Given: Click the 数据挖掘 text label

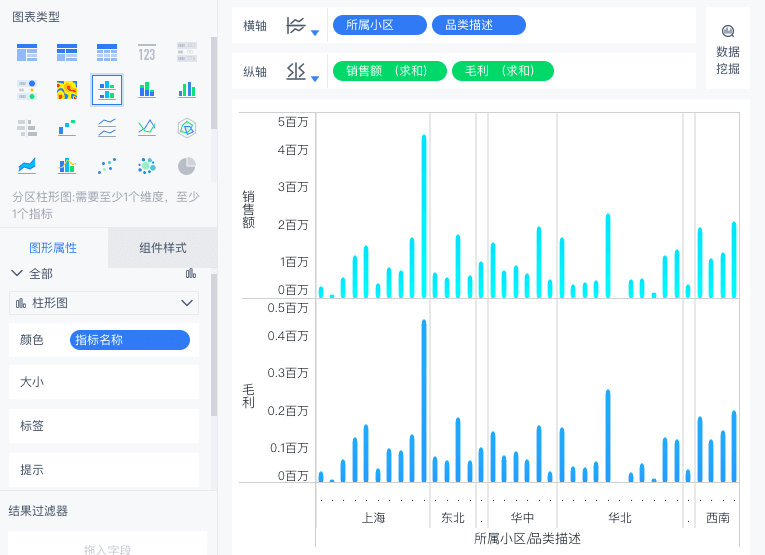Looking at the screenshot, I should (728, 60).
